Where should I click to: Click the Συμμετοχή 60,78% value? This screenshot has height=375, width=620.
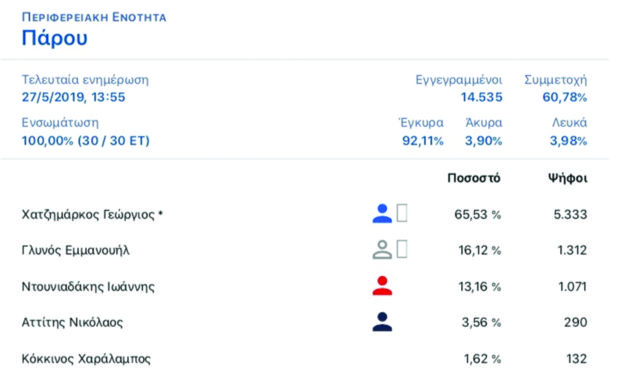tap(565, 97)
